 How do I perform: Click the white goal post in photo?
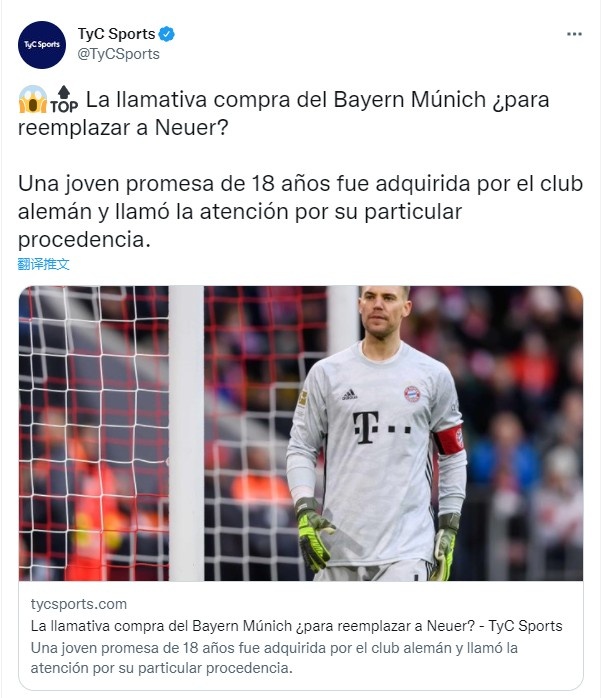[x=186, y=433]
